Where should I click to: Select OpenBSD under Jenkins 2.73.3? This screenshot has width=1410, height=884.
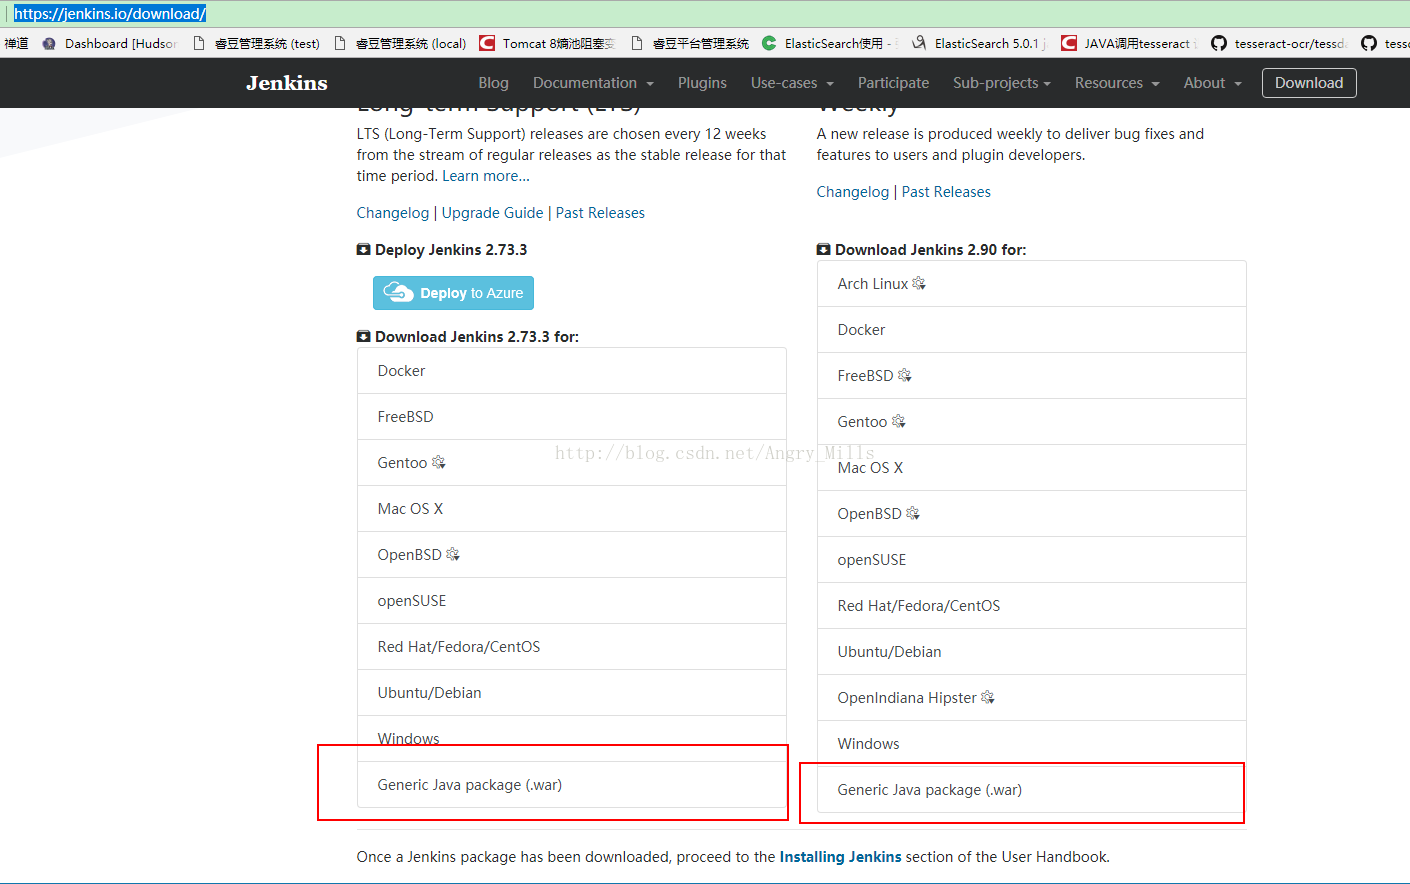(572, 555)
